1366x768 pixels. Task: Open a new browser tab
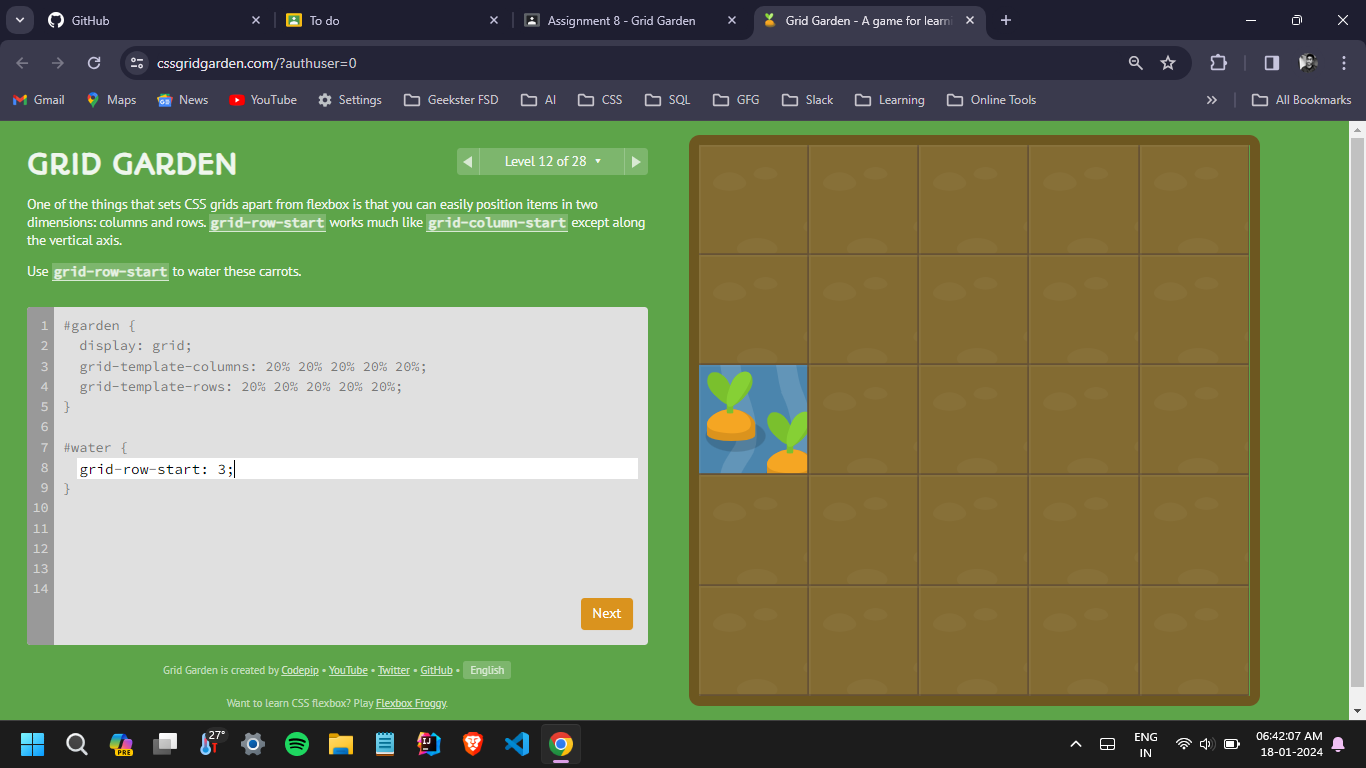pos(1006,20)
